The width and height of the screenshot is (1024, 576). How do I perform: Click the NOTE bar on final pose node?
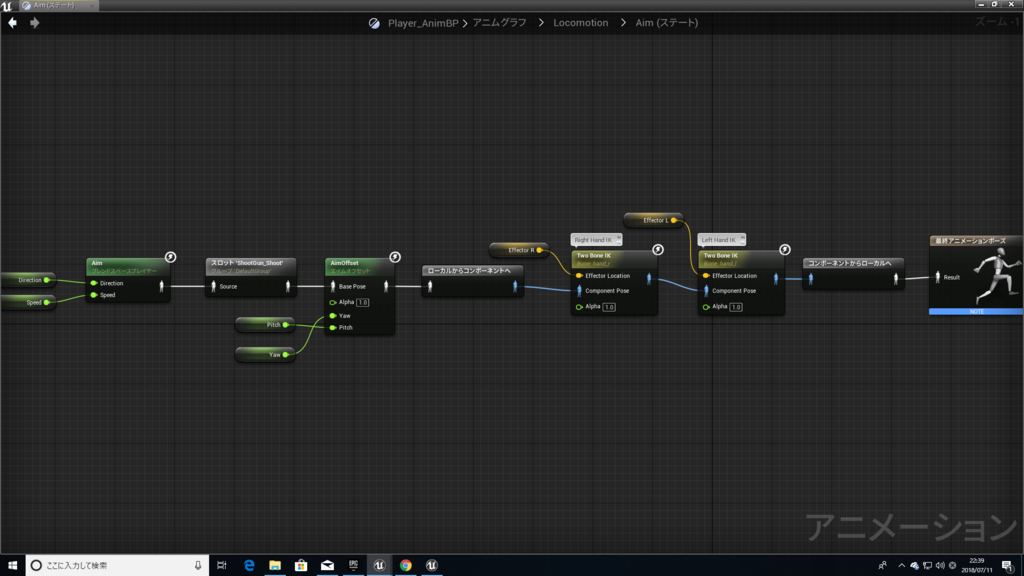point(976,312)
